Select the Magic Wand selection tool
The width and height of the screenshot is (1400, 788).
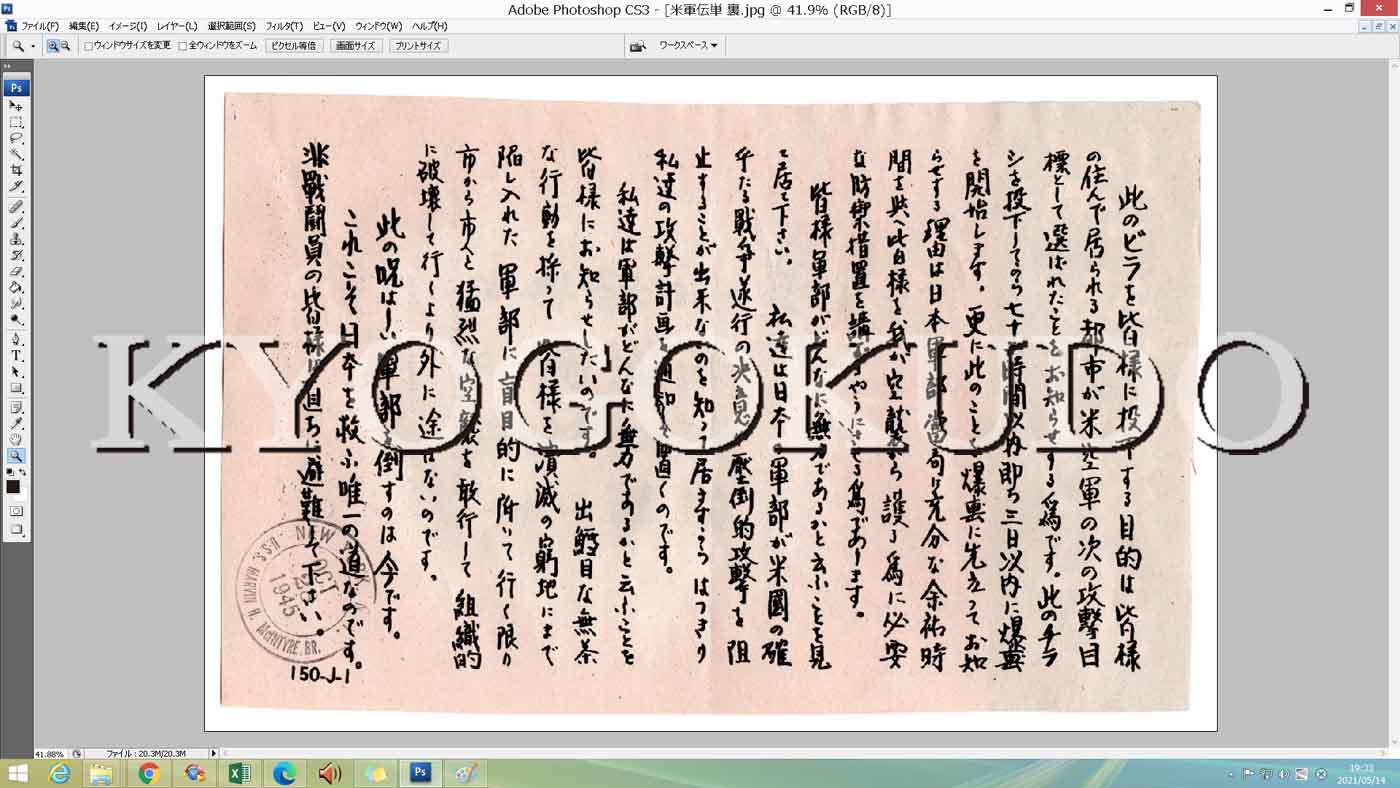coord(16,154)
